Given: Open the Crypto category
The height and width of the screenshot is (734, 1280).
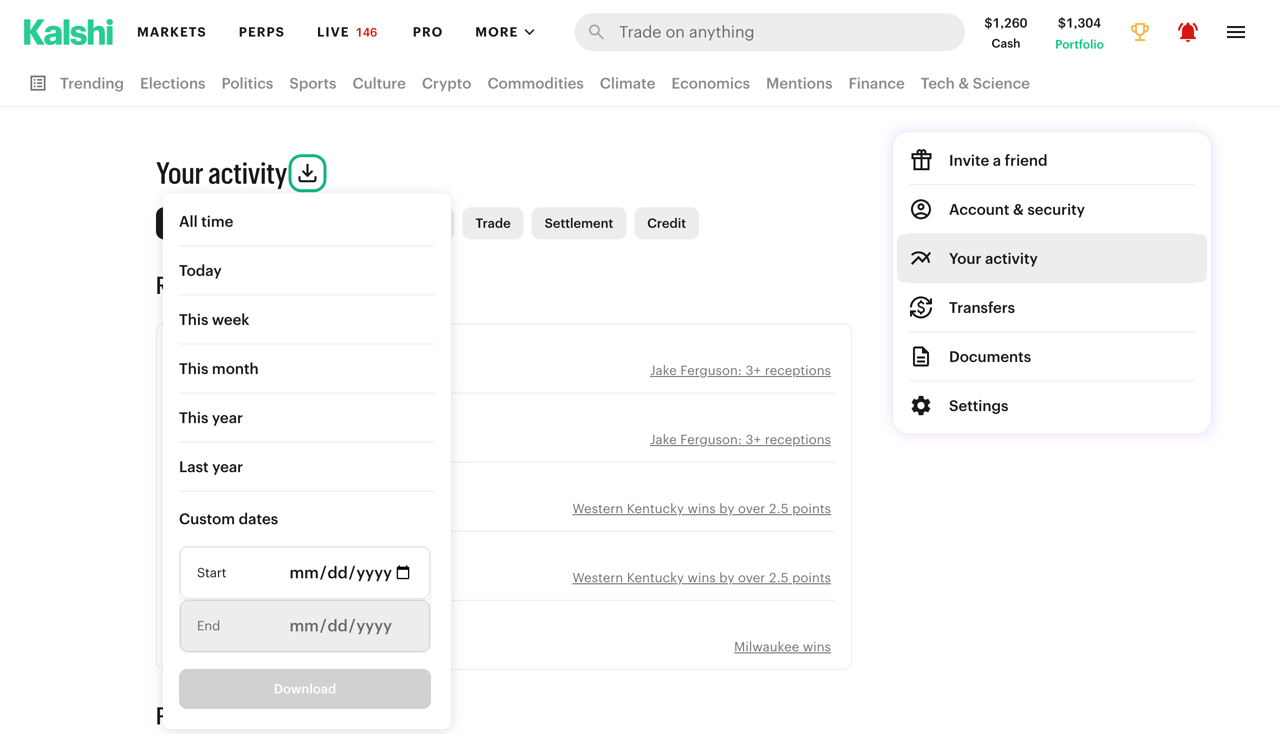Looking at the screenshot, I should 446,83.
